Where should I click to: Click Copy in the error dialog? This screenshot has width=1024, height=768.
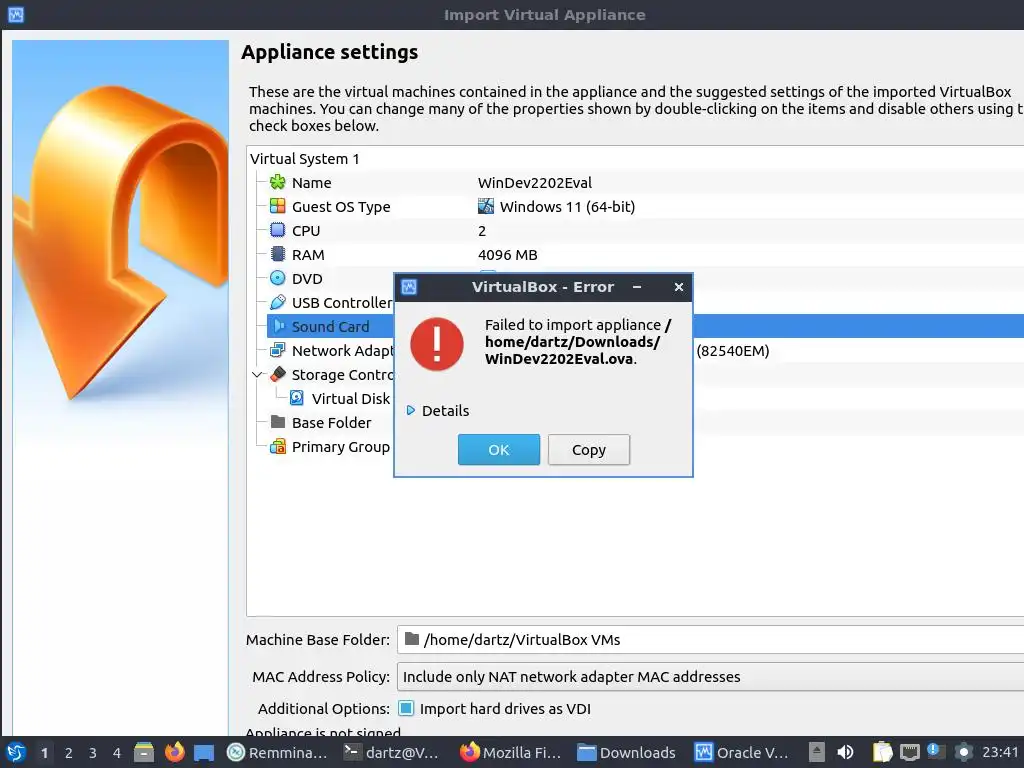588,449
